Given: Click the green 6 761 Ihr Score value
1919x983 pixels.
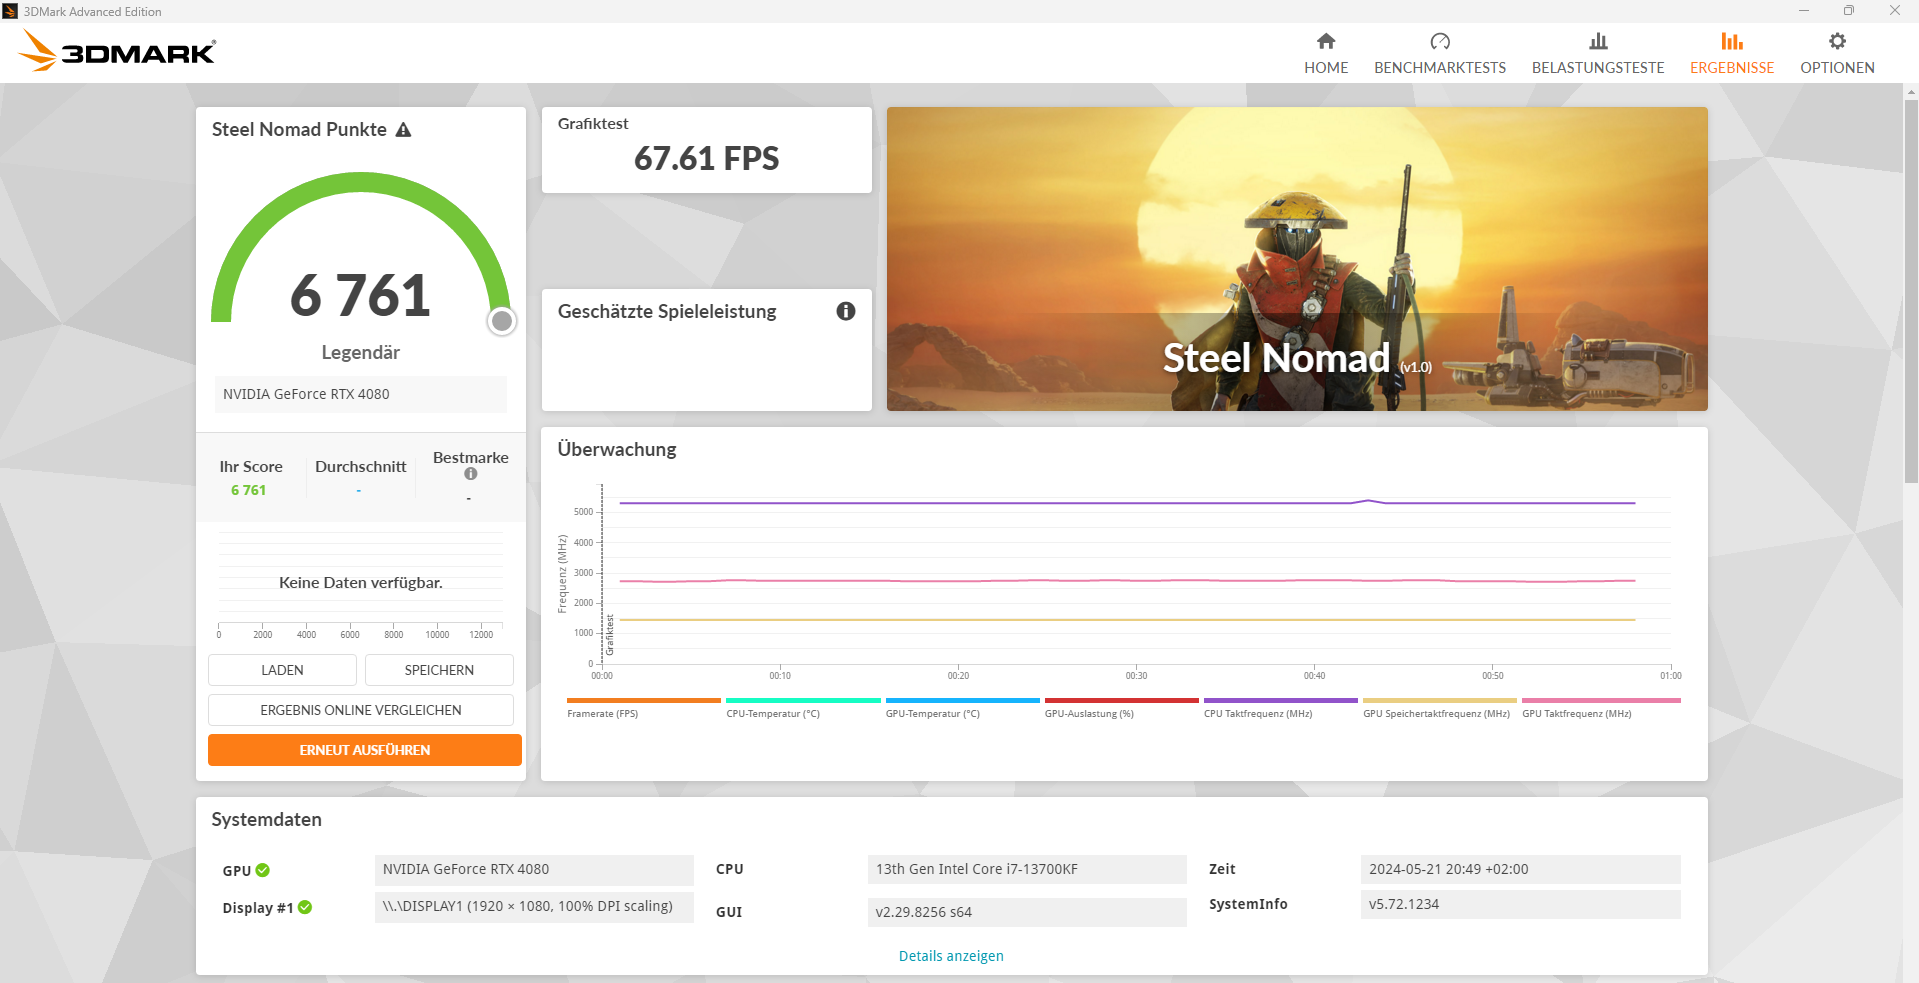Looking at the screenshot, I should coord(249,490).
